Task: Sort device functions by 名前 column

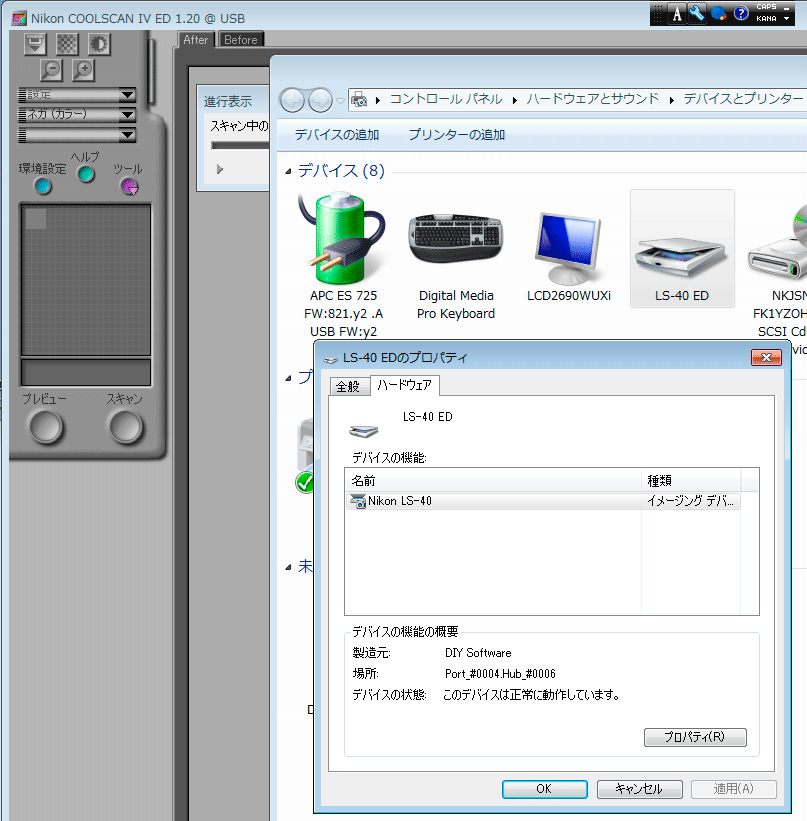Action: 493,481
